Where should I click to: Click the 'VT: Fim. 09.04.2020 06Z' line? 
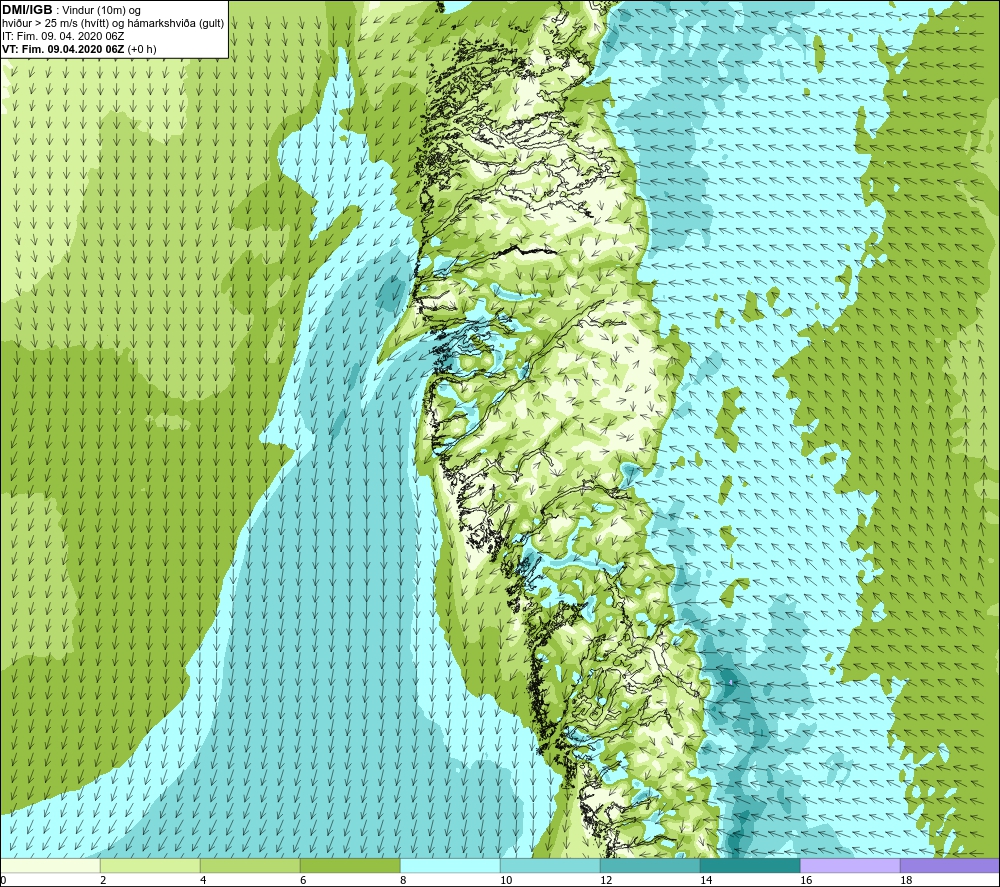click(x=79, y=49)
